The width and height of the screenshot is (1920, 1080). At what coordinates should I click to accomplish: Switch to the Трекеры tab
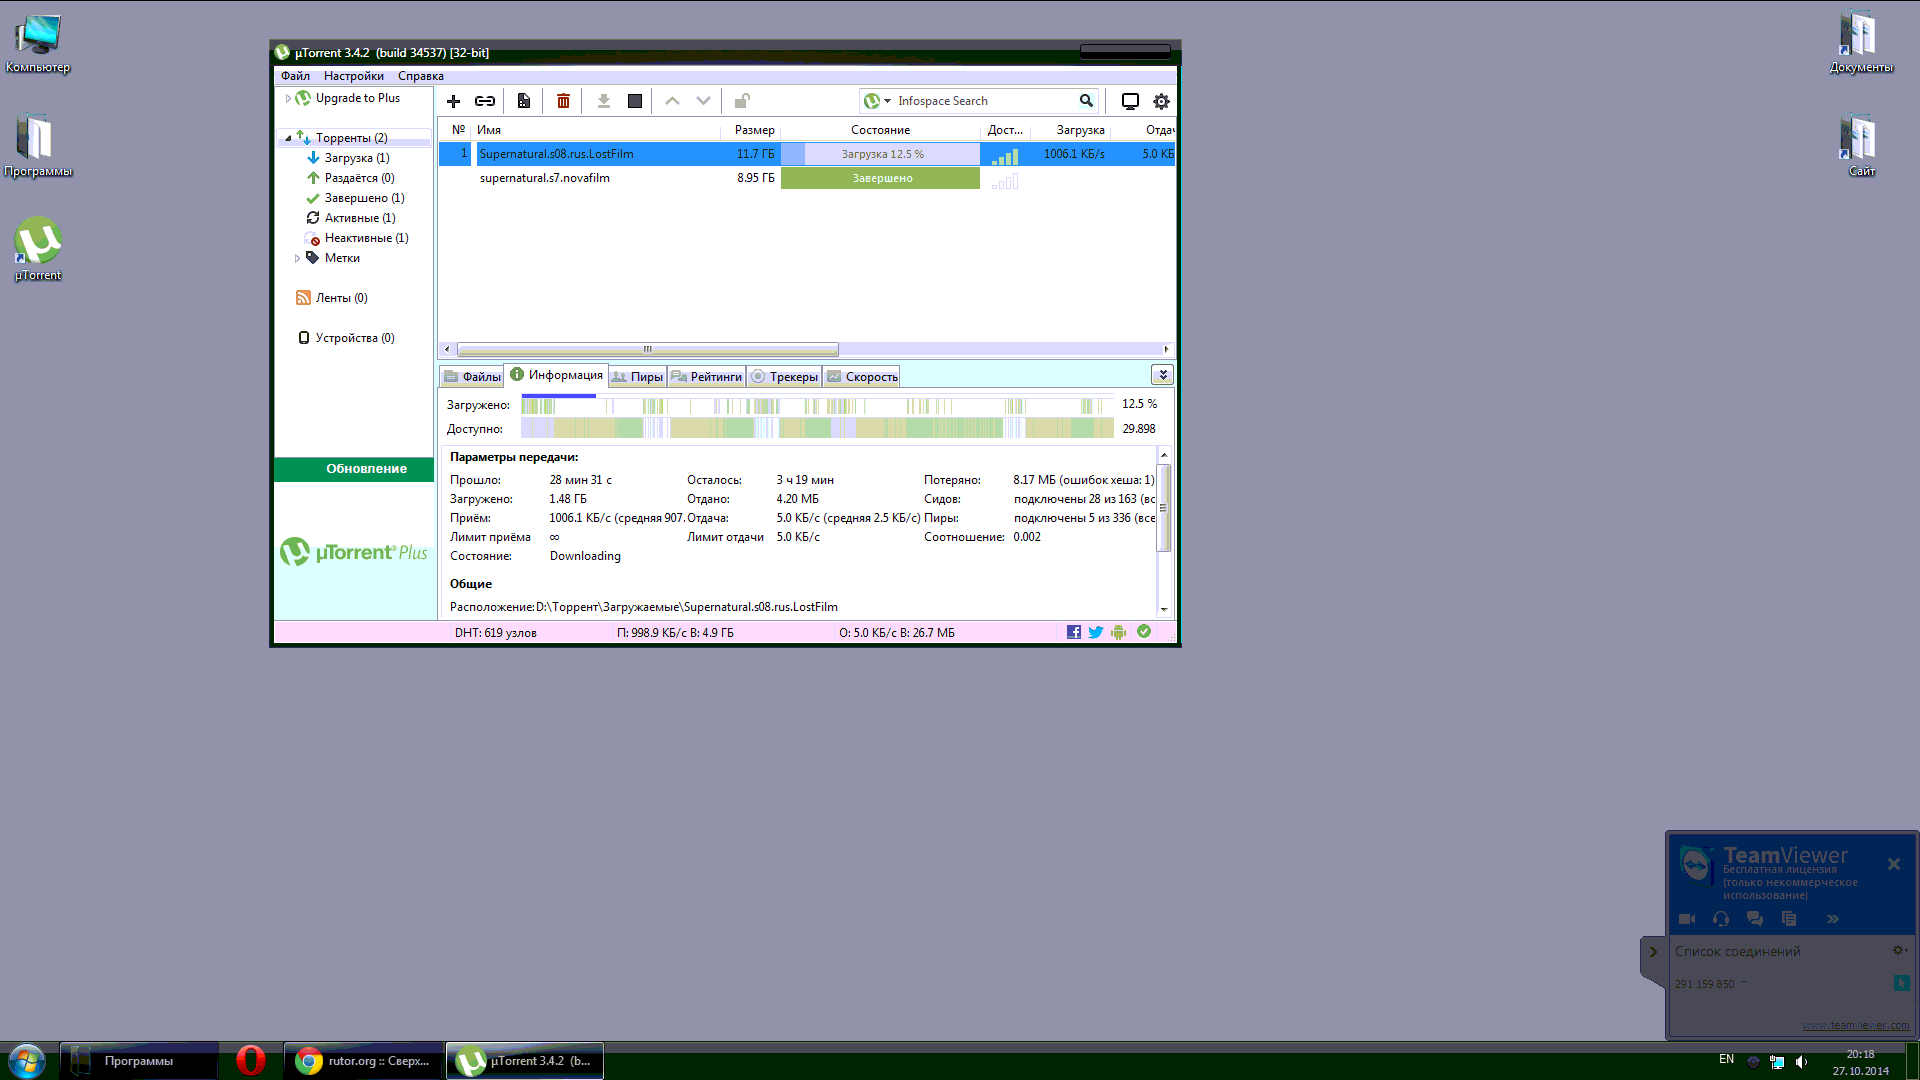[x=785, y=377]
